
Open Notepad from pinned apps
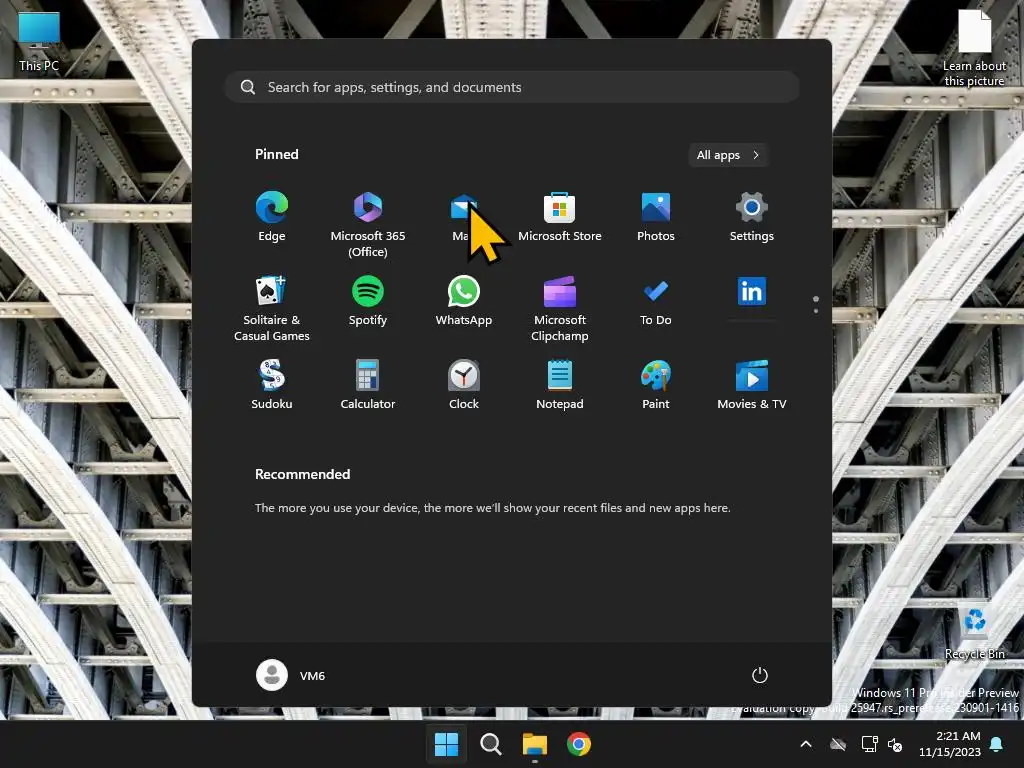click(x=560, y=385)
